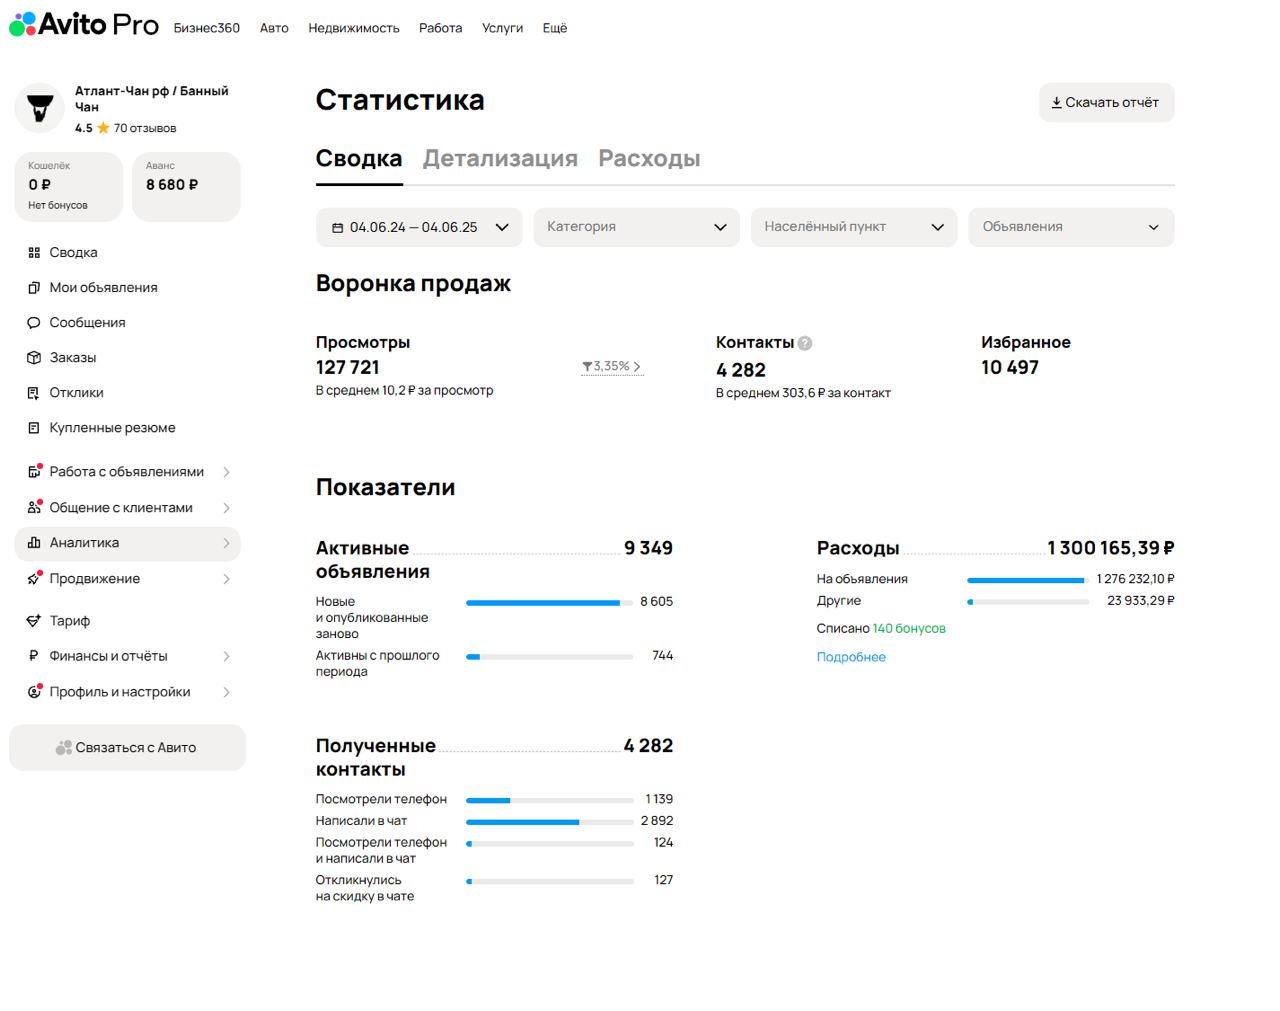Click the Написали в чат progress bar
Viewport: 1280px width, 1011px height.
549,822
